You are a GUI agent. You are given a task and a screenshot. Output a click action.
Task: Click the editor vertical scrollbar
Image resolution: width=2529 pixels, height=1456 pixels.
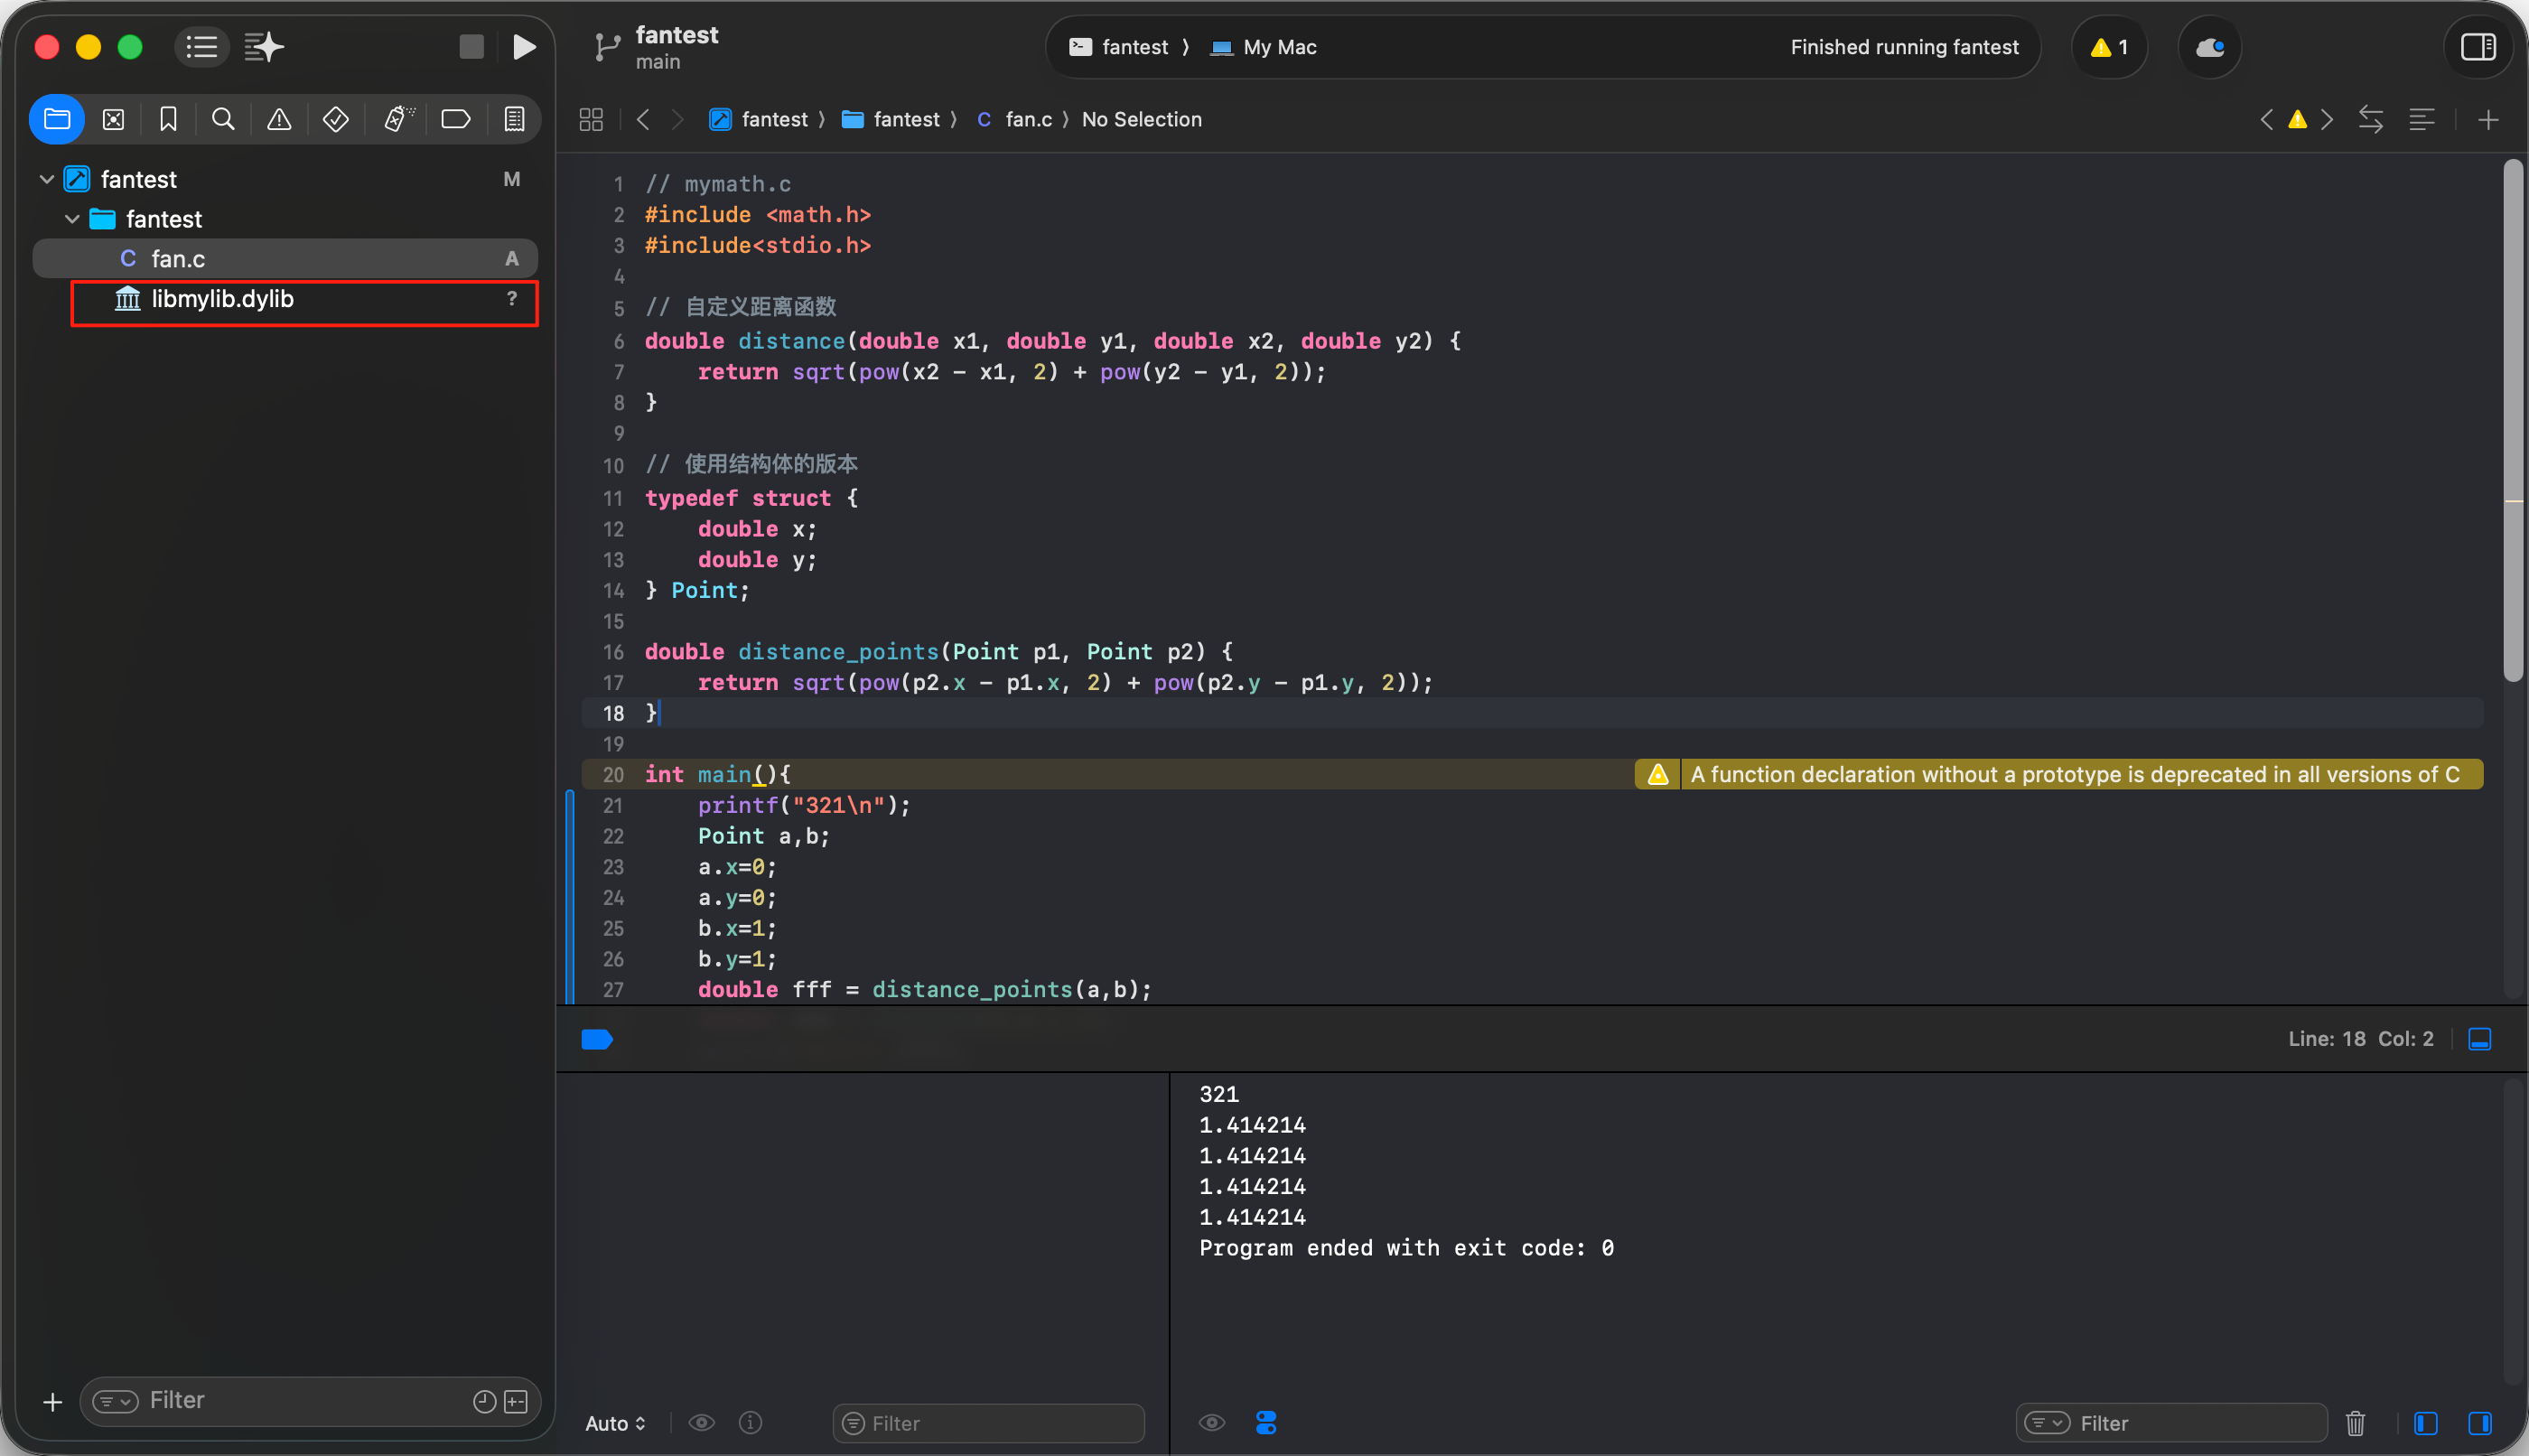click(x=2512, y=420)
